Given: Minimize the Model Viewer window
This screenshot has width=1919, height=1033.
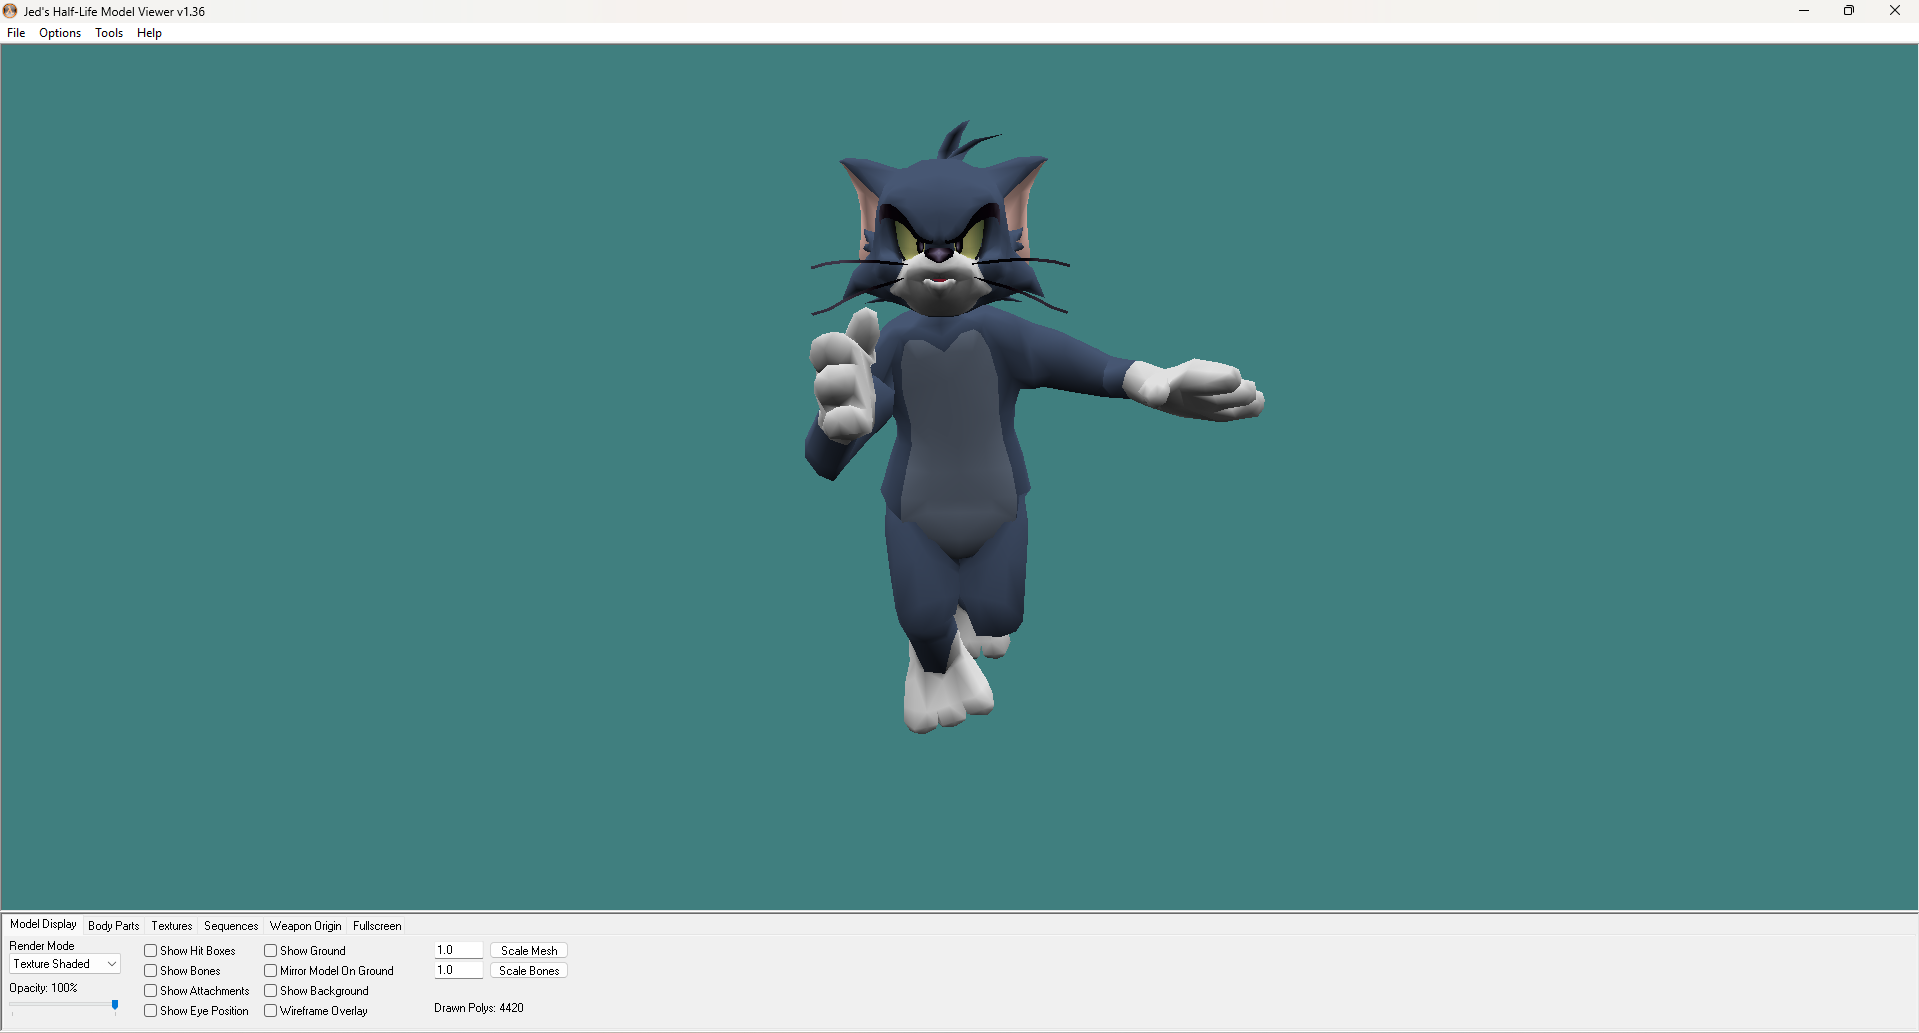Looking at the screenshot, I should 1804,11.
